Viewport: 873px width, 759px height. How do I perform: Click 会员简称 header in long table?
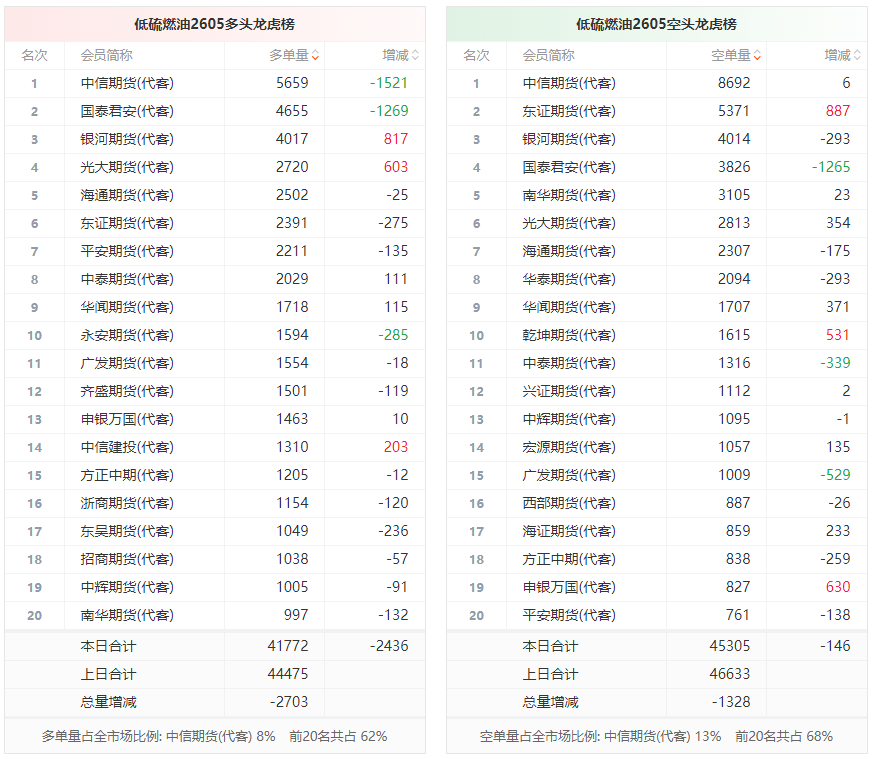point(106,56)
